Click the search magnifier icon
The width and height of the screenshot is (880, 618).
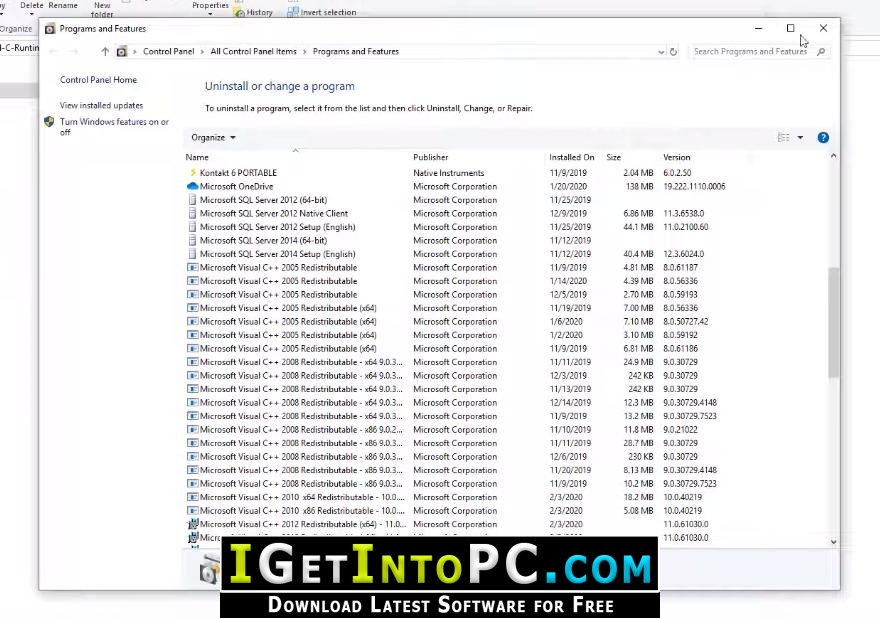(x=821, y=52)
